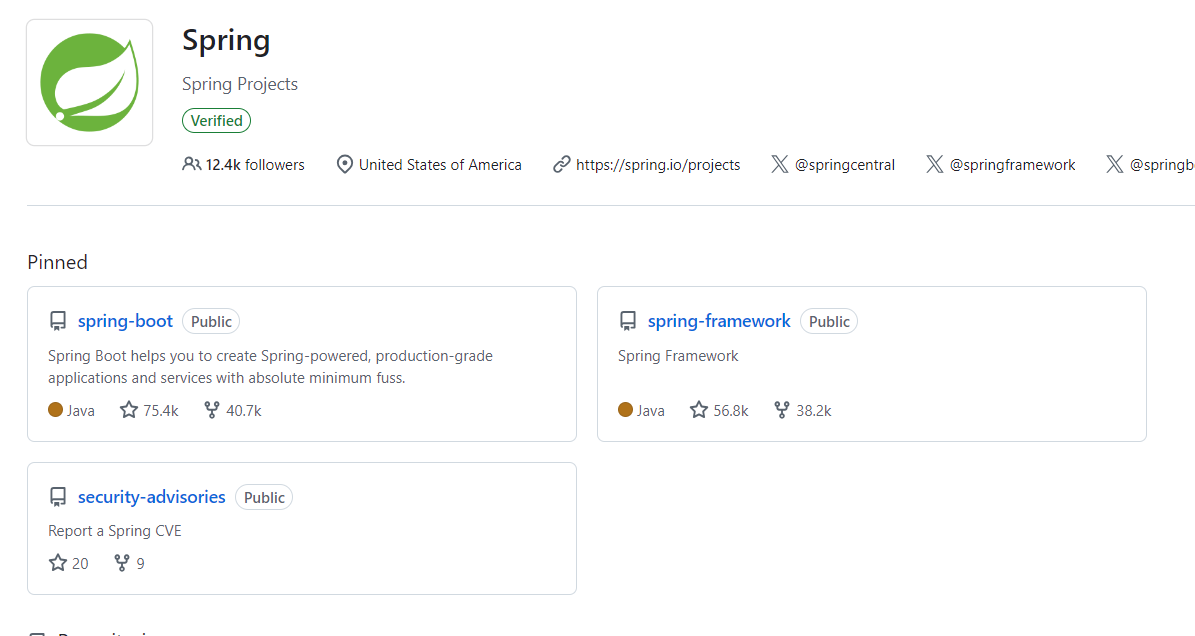Open the 40.7k forks count
Image resolution: width=1195 pixels, height=636 pixels.
[244, 411]
